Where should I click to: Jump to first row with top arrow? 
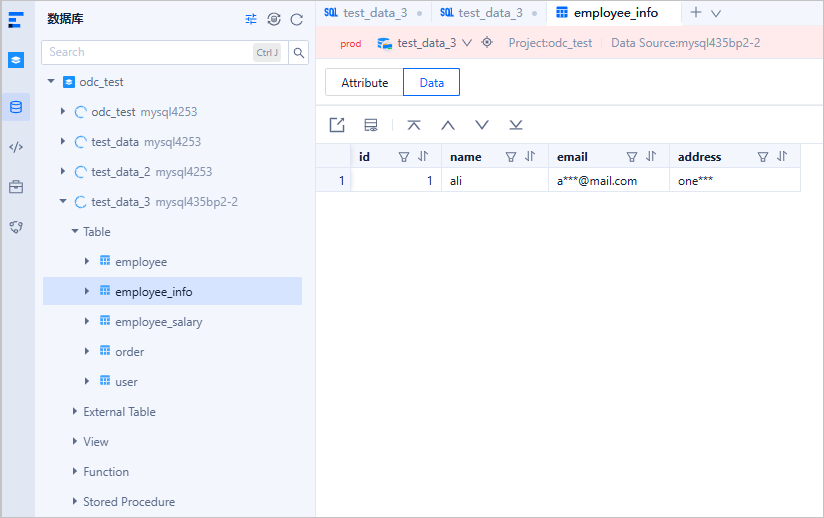pyautogui.click(x=414, y=125)
